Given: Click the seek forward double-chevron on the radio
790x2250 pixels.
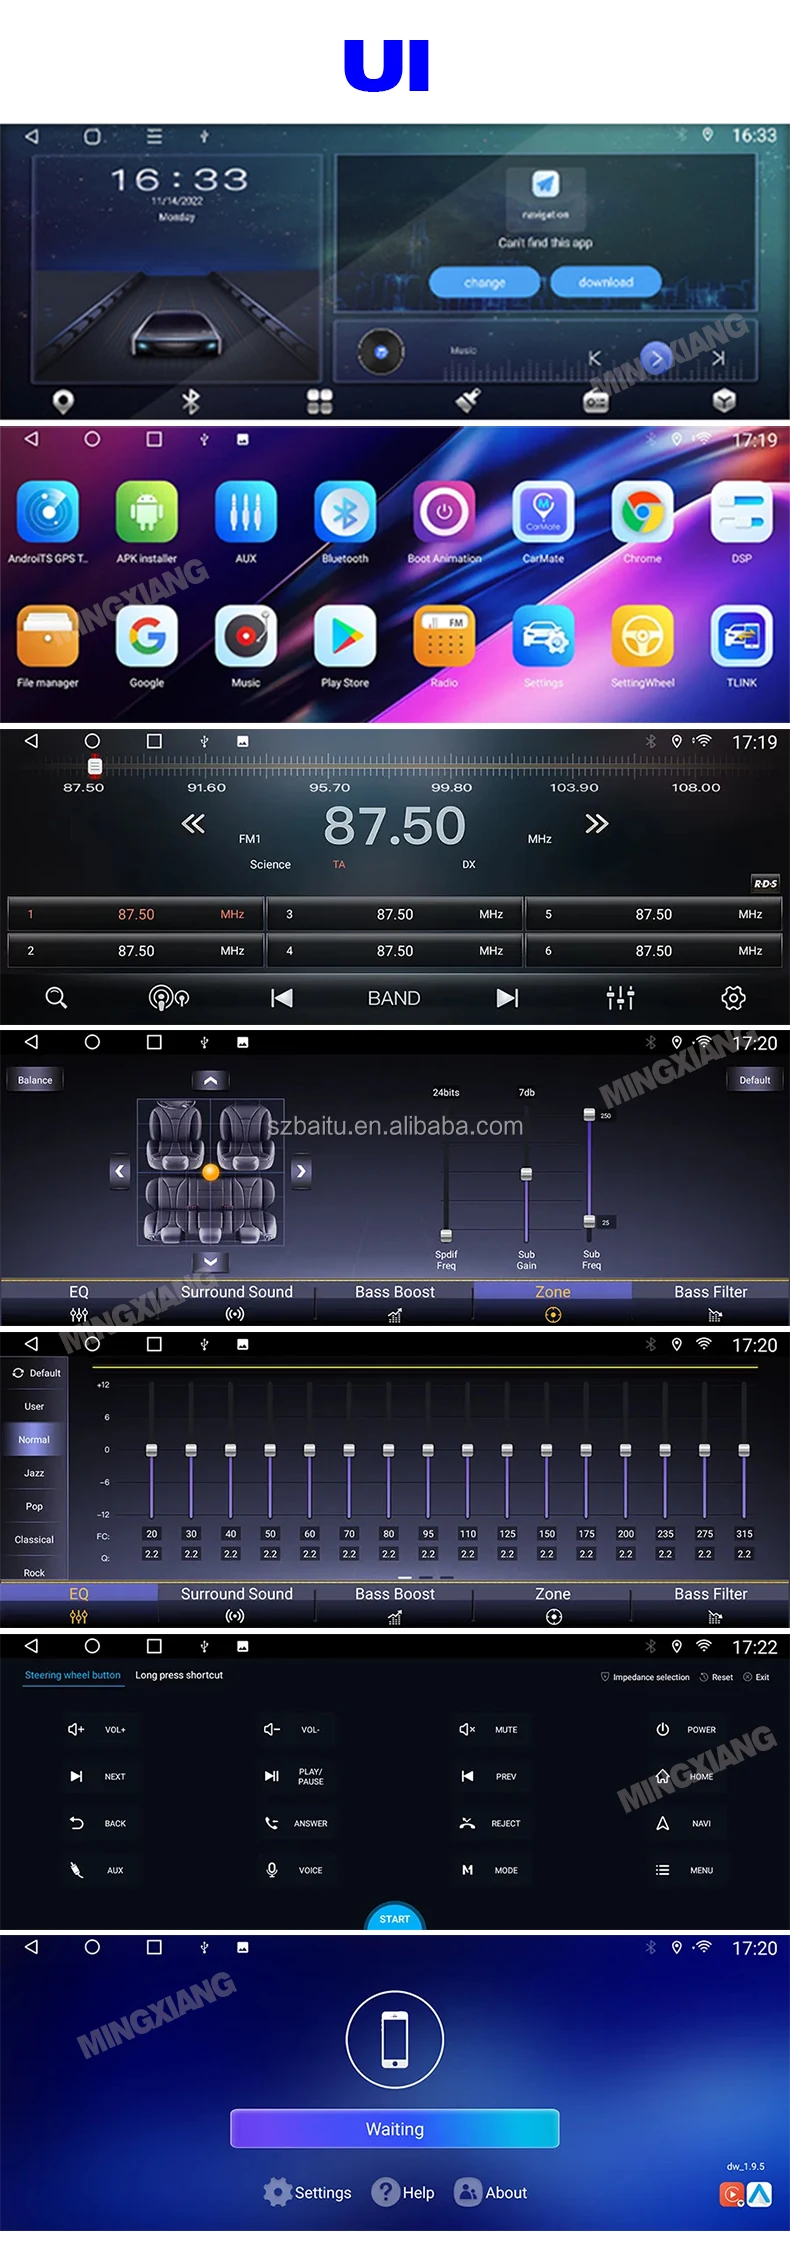Looking at the screenshot, I should 597,824.
